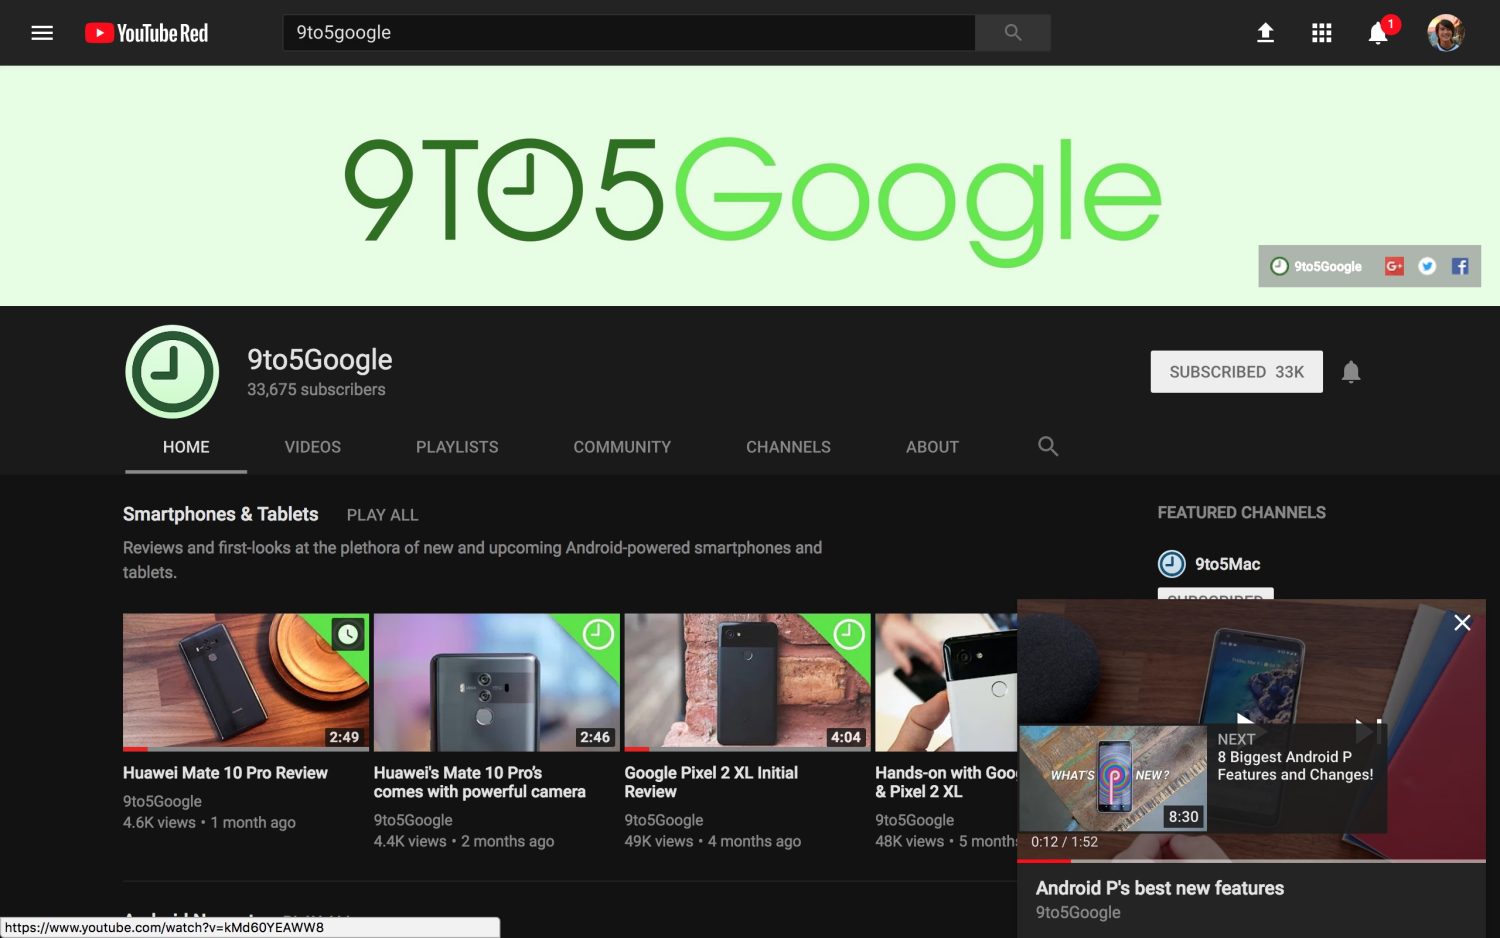Click 0:12 / 1:52 time display in miniplayer
Screen dimensions: 1500x938
click(x=1064, y=842)
